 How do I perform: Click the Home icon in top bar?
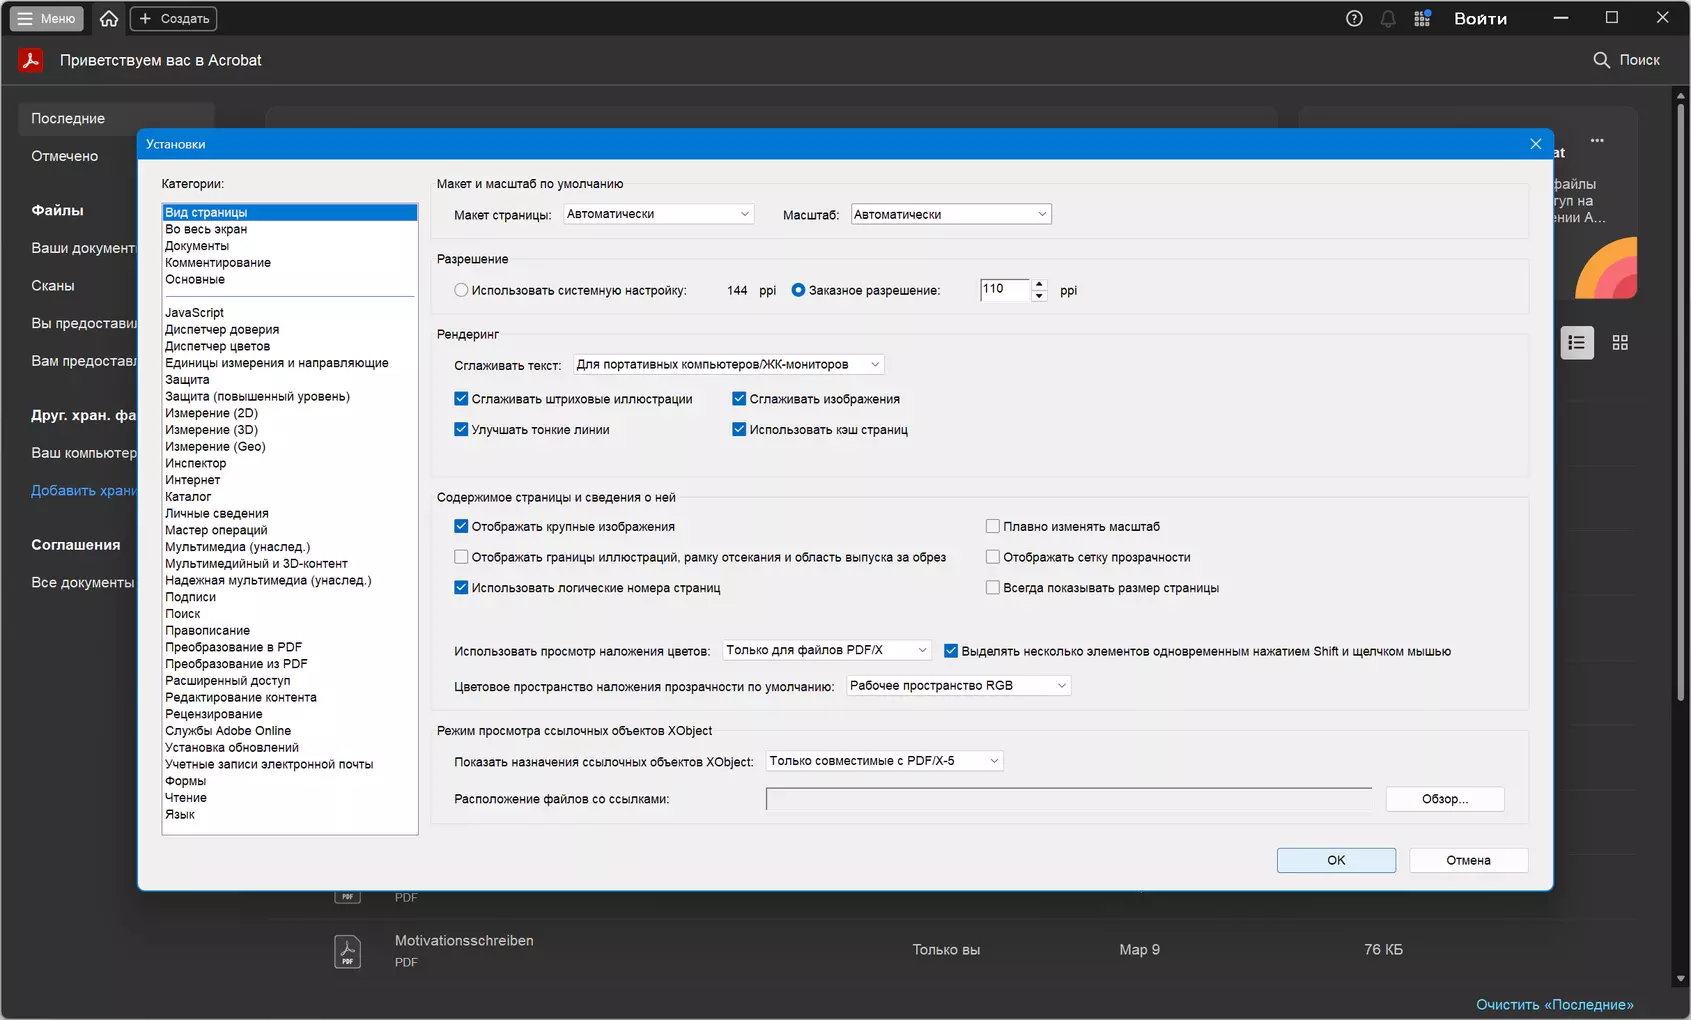pos(109,18)
